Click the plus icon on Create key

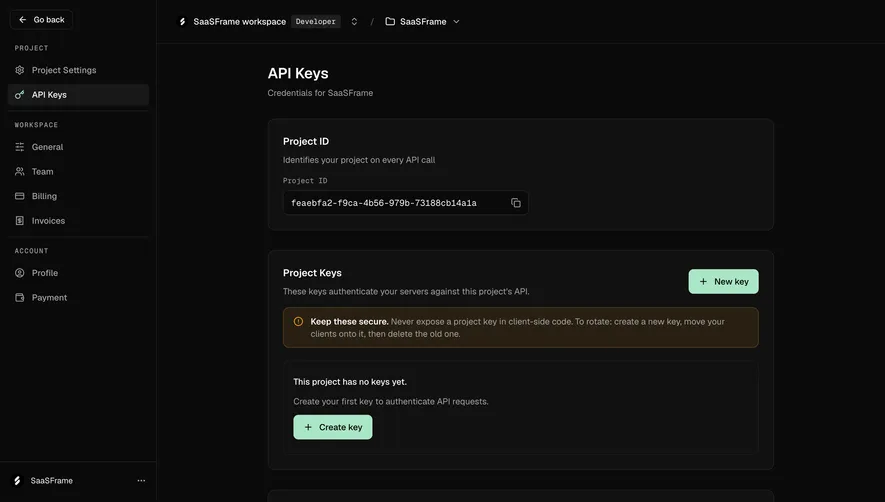[308, 427]
